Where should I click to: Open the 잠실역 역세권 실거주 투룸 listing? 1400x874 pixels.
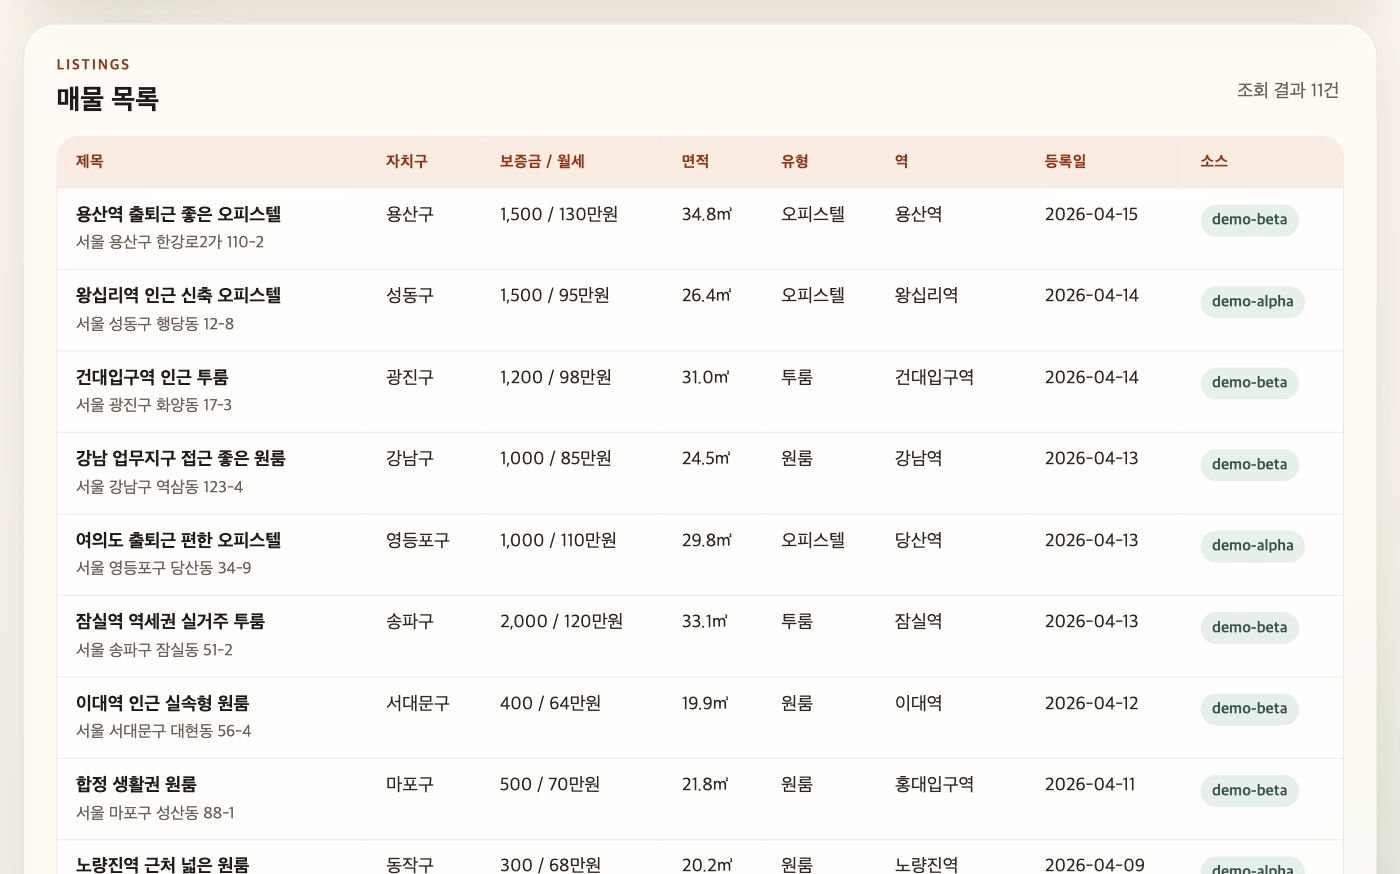[x=170, y=621]
